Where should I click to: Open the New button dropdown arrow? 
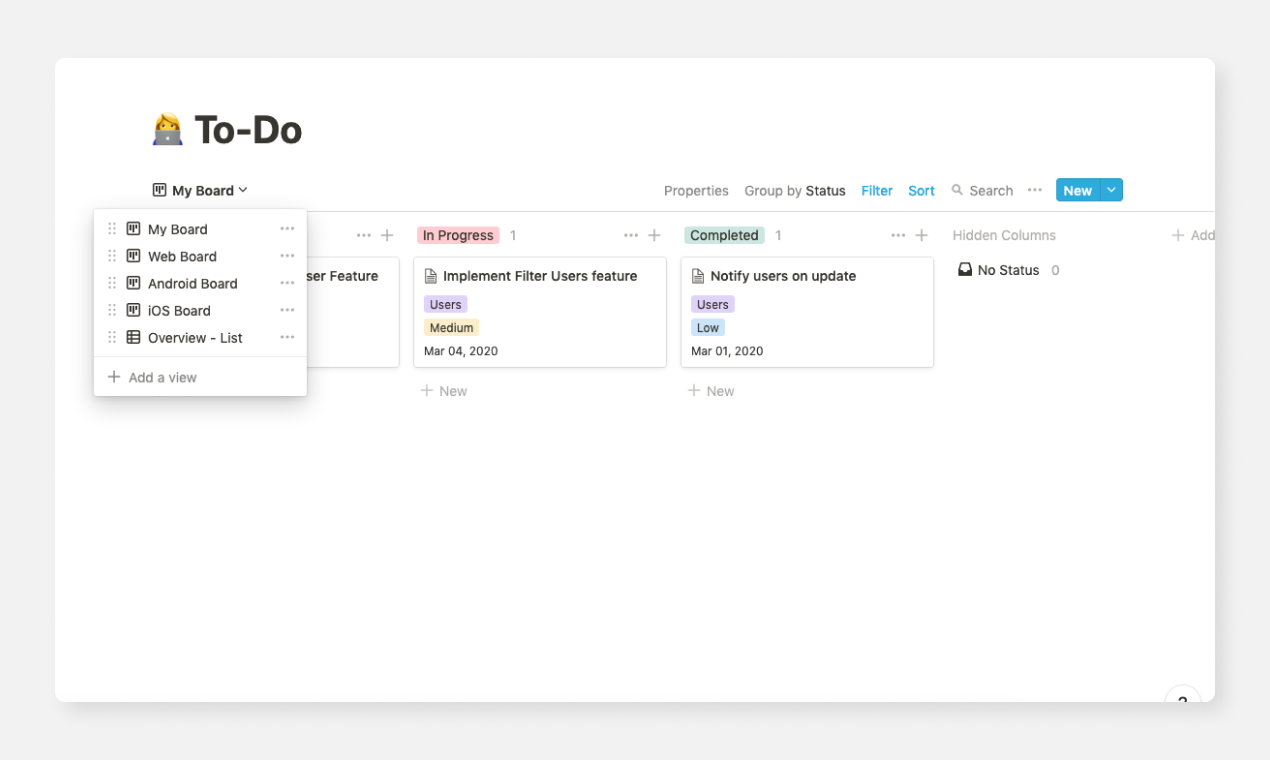(x=1110, y=189)
